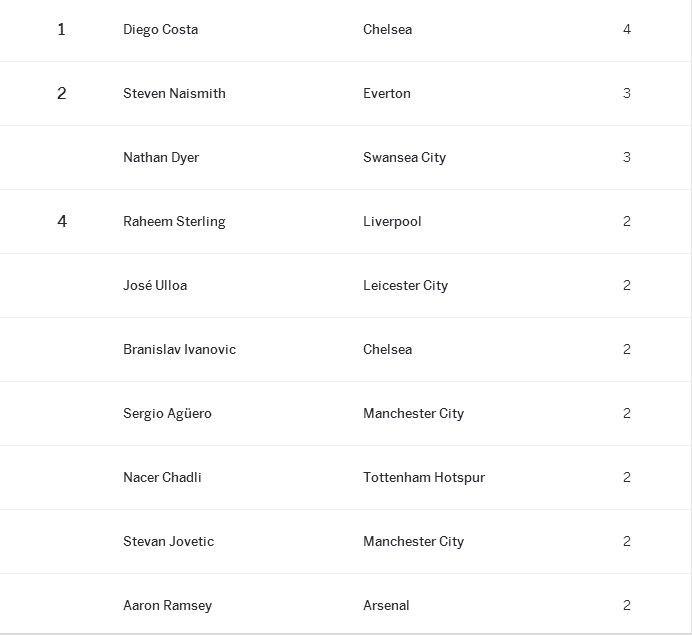Open Aaron Ramsey player entry
The height and width of the screenshot is (635, 692).
[168, 605]
